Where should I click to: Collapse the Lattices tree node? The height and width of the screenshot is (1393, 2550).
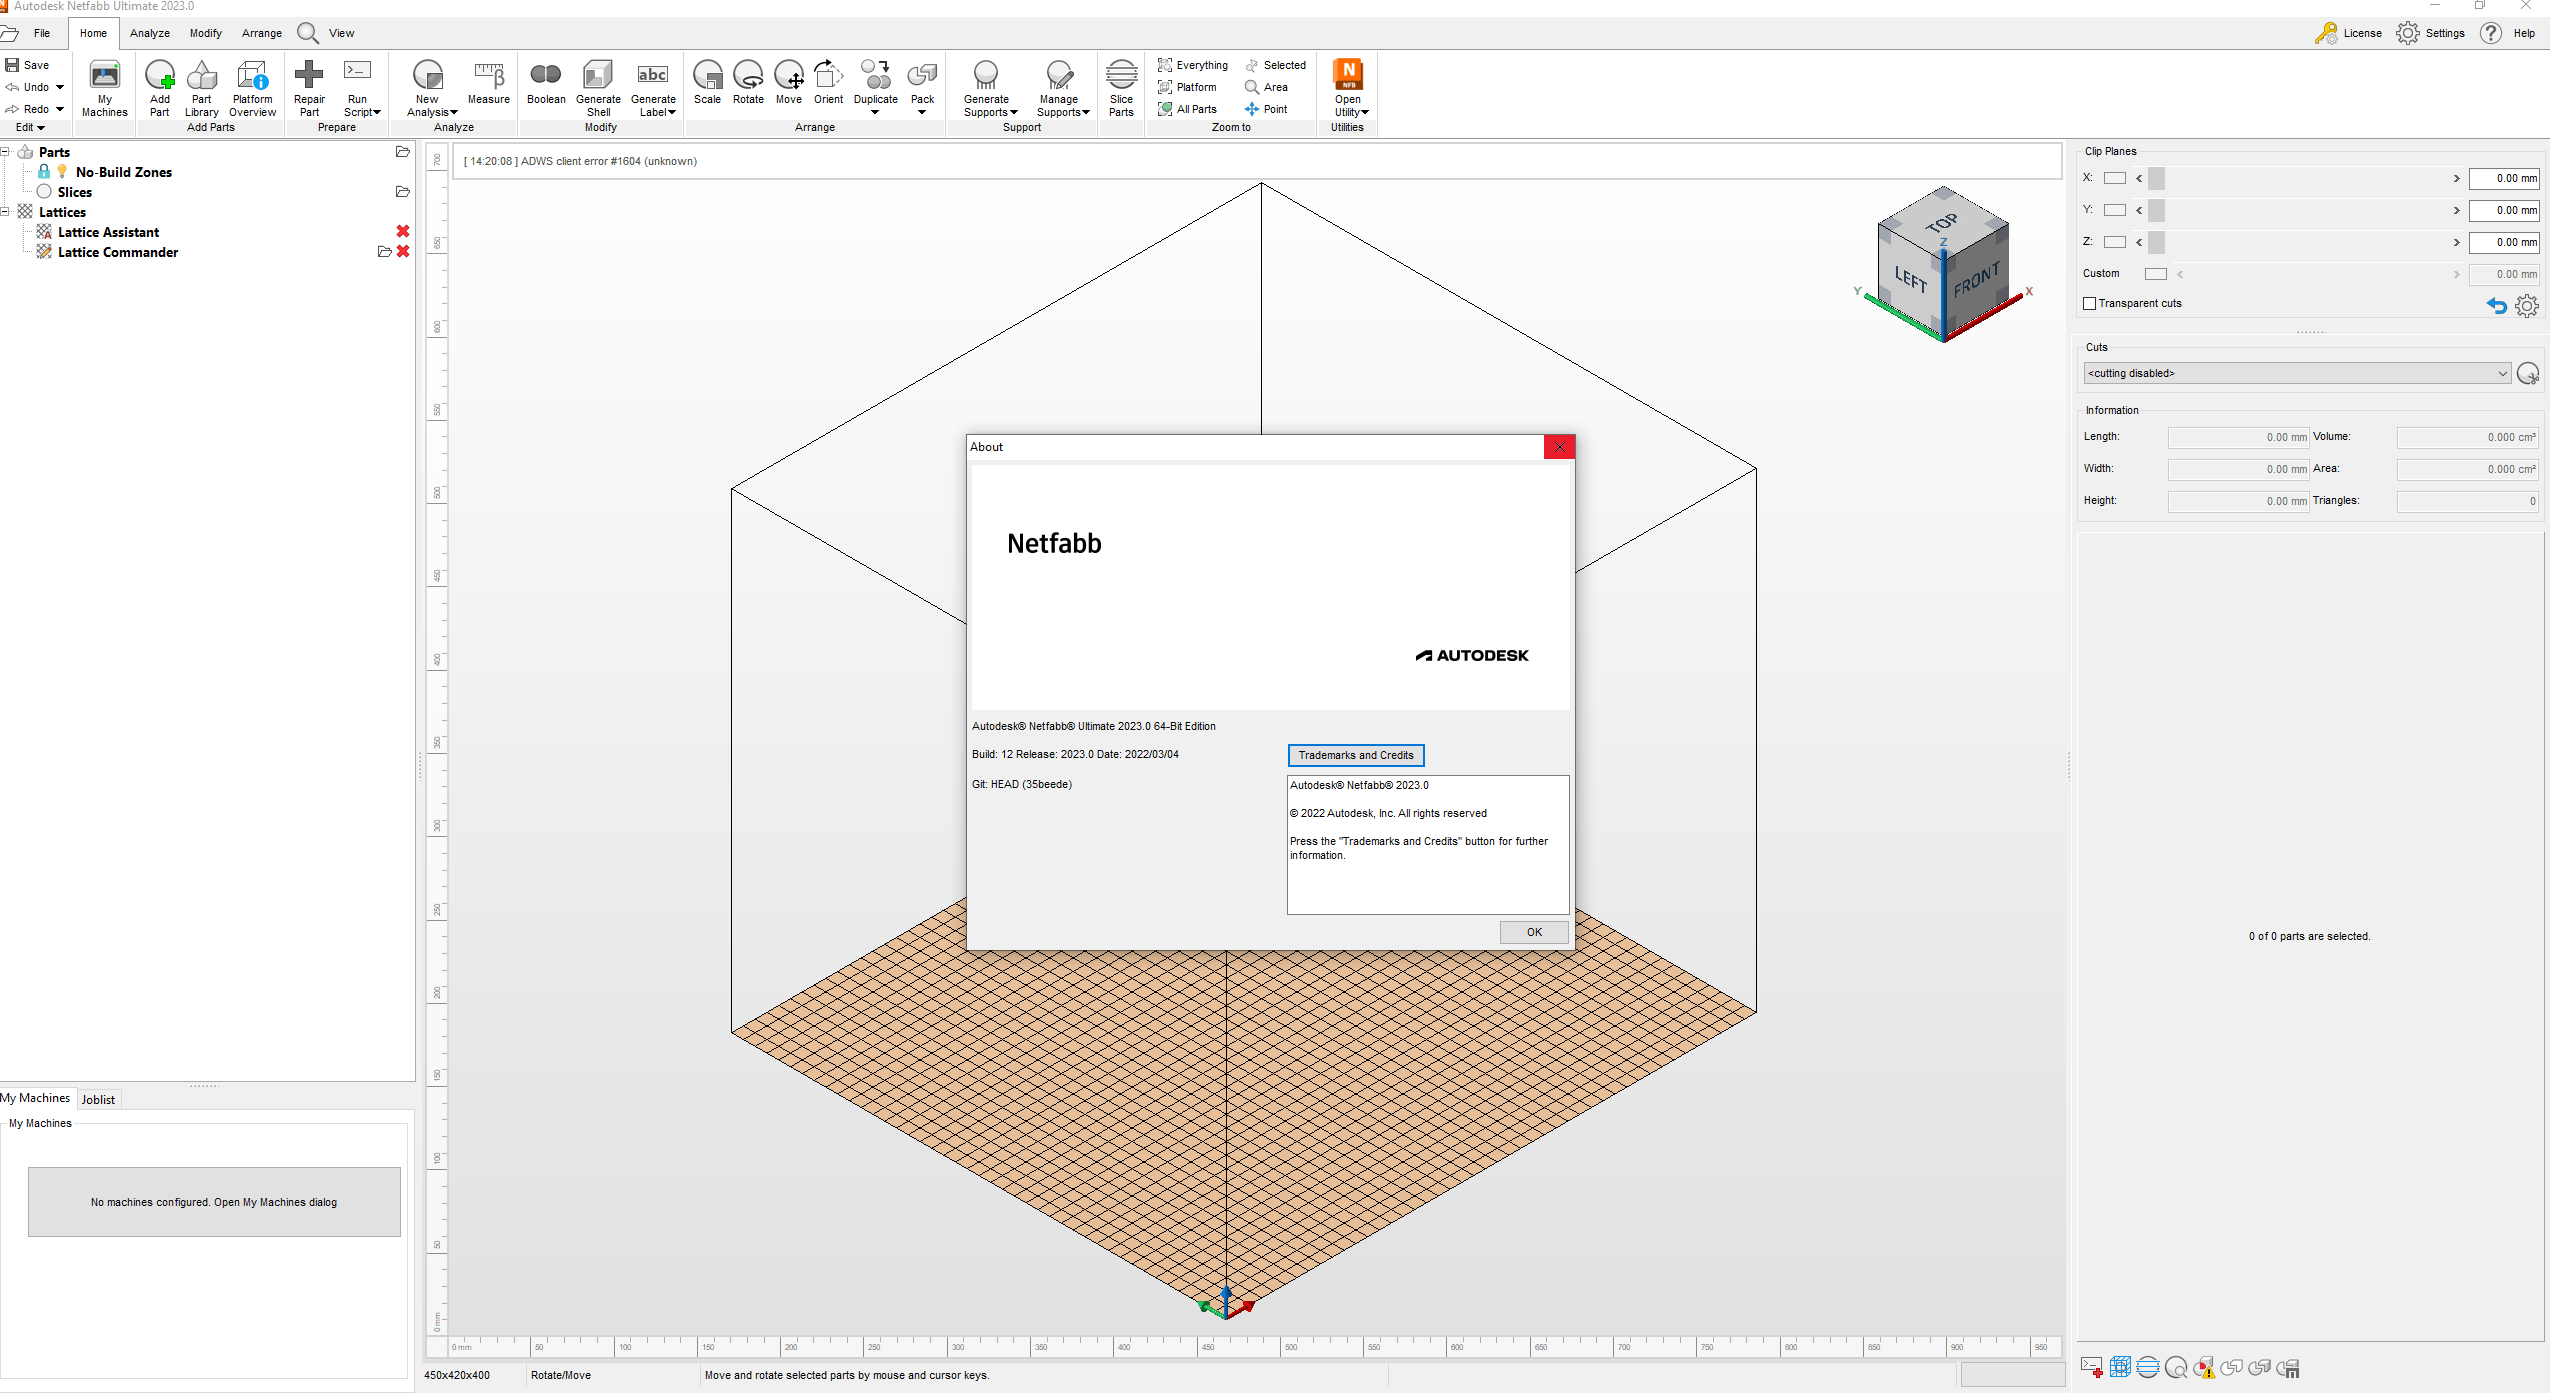point(6,212)
